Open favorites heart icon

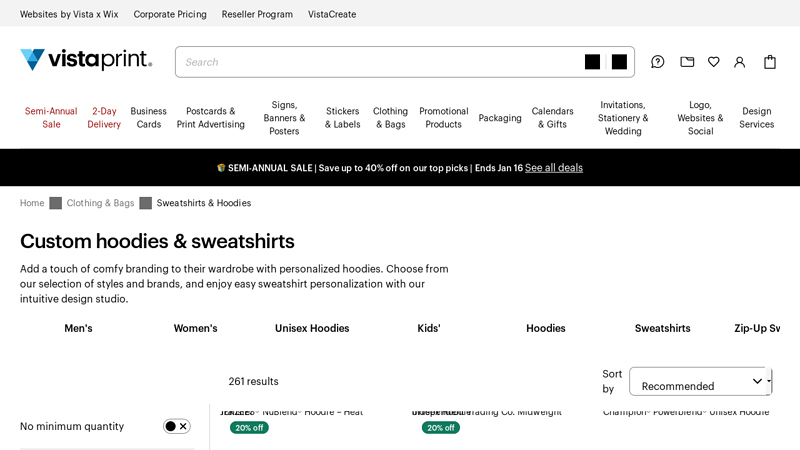pos(714,62)
